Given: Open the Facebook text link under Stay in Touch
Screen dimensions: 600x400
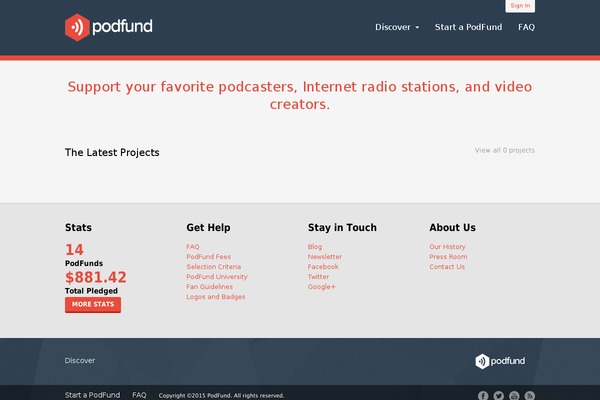Looking at the screenshot, I should (323, 266).
